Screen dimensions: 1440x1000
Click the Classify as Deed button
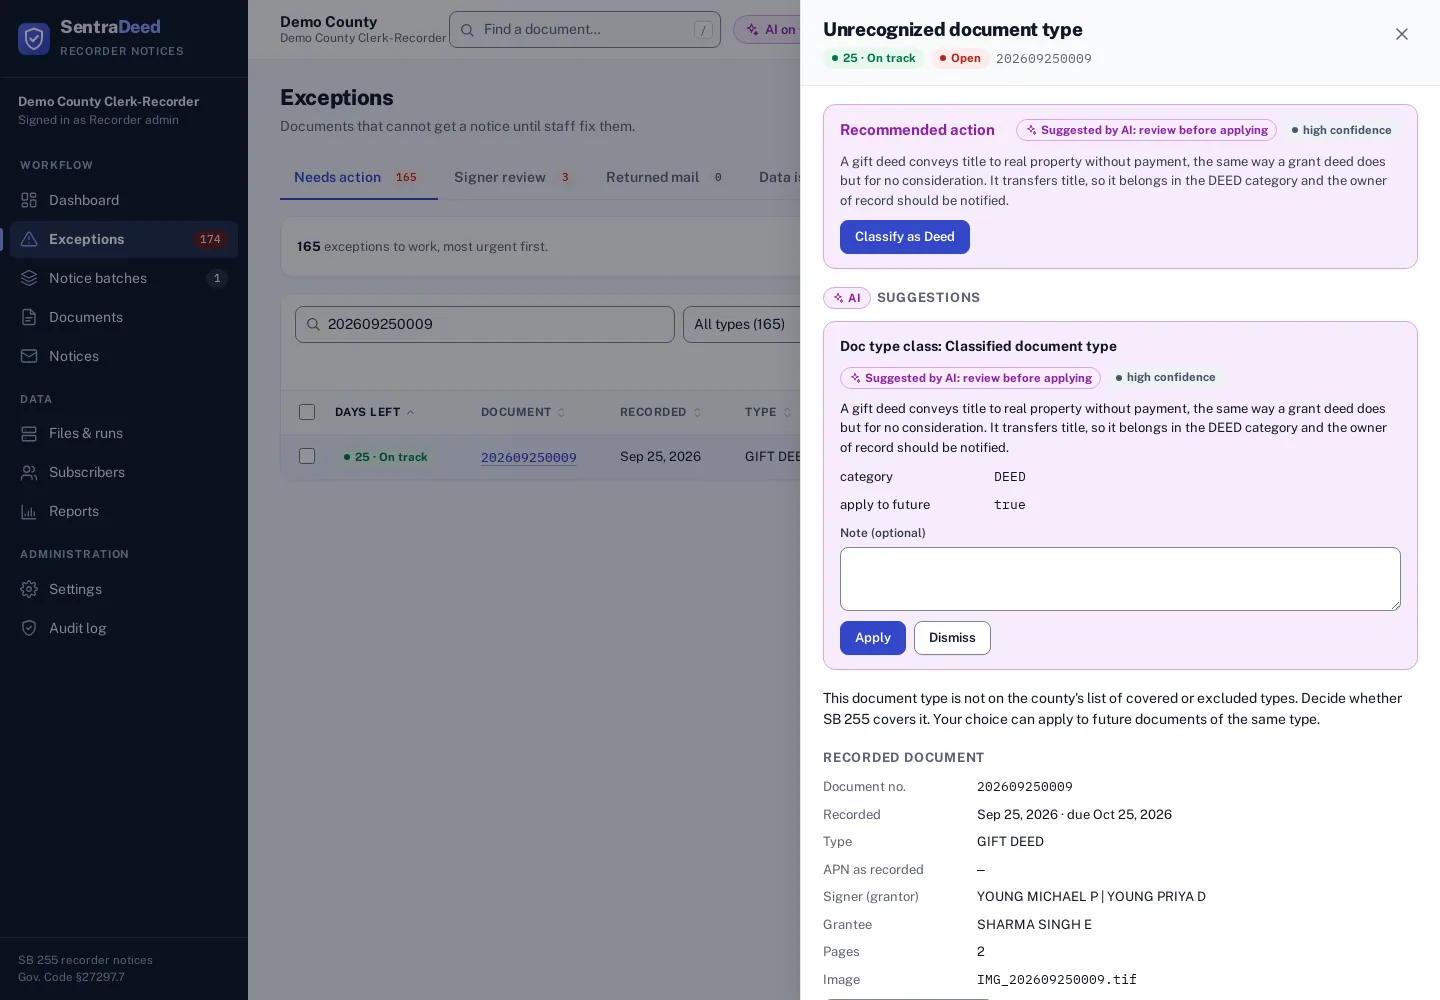(905, 237)
